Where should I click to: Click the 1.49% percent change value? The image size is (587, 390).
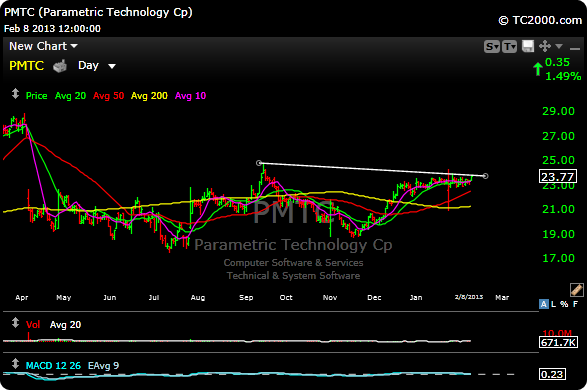(x=563, y=76)
